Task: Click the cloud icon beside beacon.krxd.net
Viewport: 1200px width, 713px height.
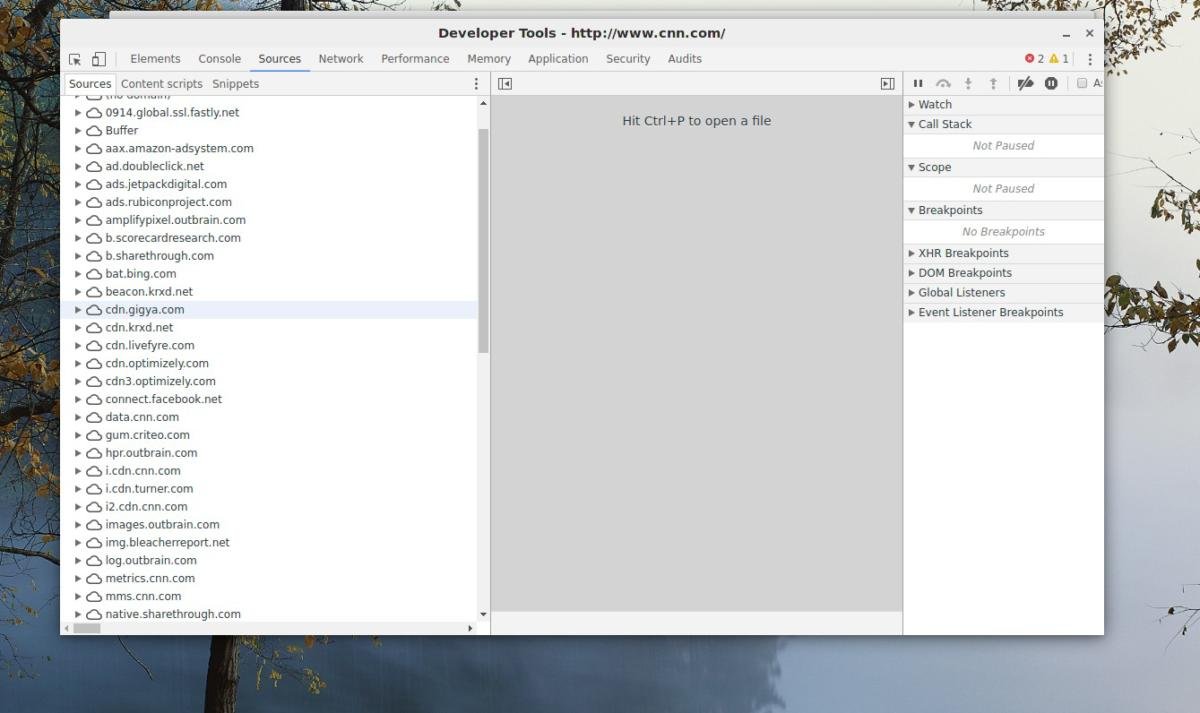Action: 94,292
